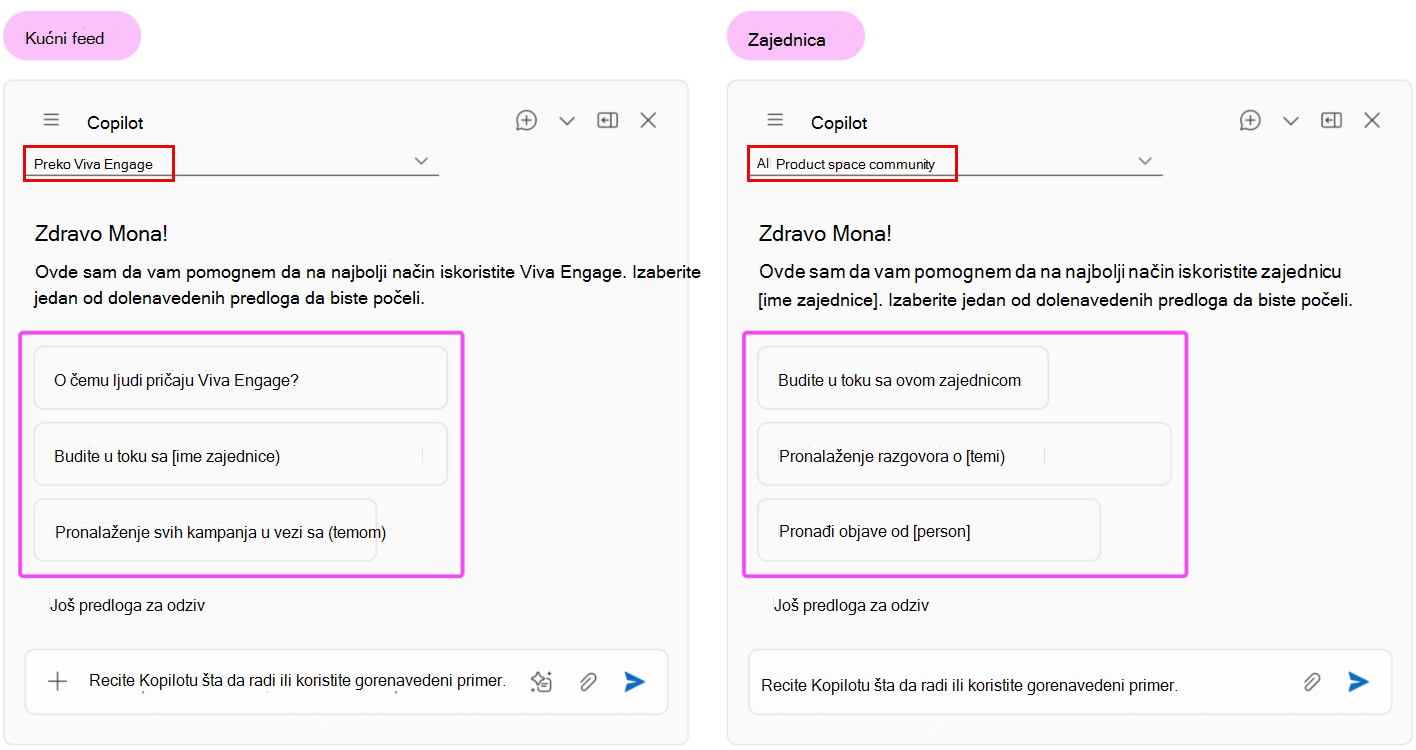This screenshot has width=1416, height=750.
Task: Choose suggestion Pronalaženje razgovora o [temi)
Action: coord(964,455)
